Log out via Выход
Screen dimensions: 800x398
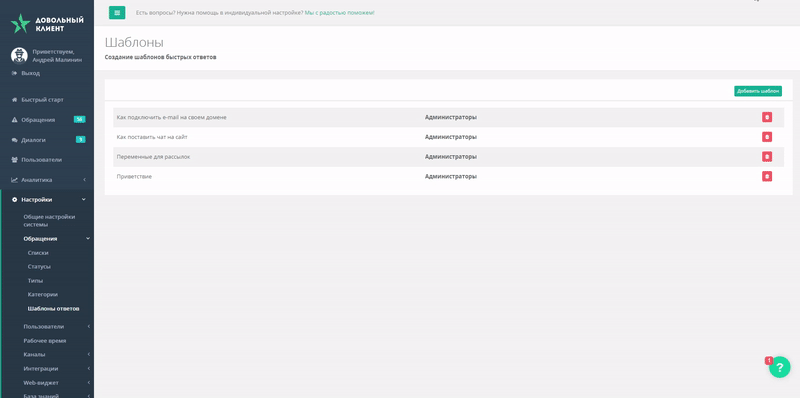[30, 73]
